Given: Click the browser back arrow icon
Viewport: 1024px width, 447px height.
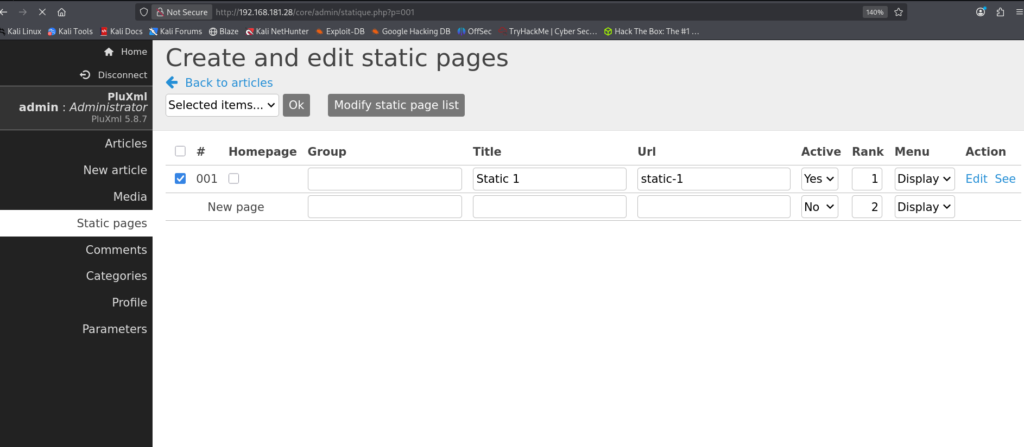Looking at the screenshot, I should [9, 12].
